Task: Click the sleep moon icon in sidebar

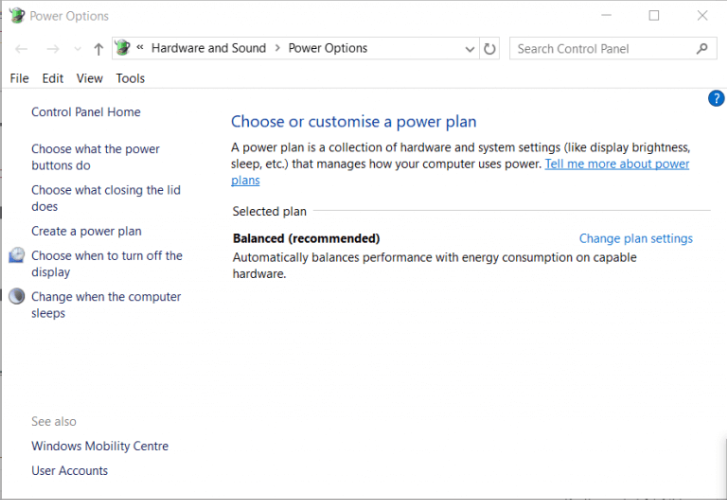Action: 17,296
